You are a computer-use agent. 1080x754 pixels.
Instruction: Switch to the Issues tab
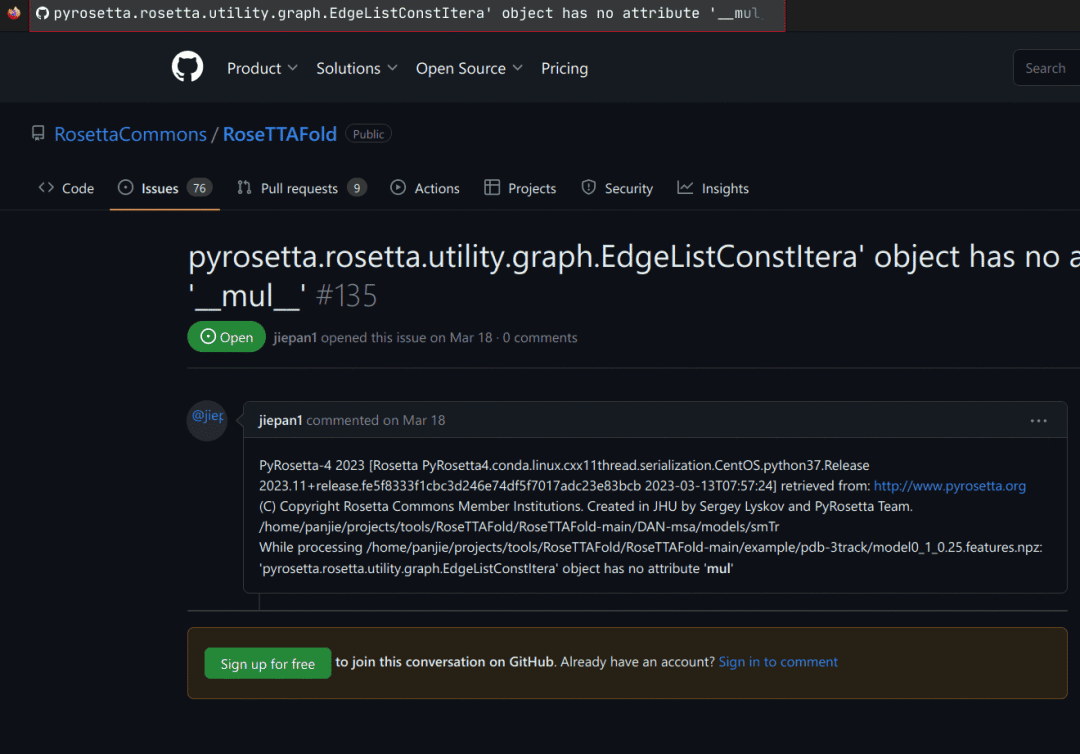165,188
